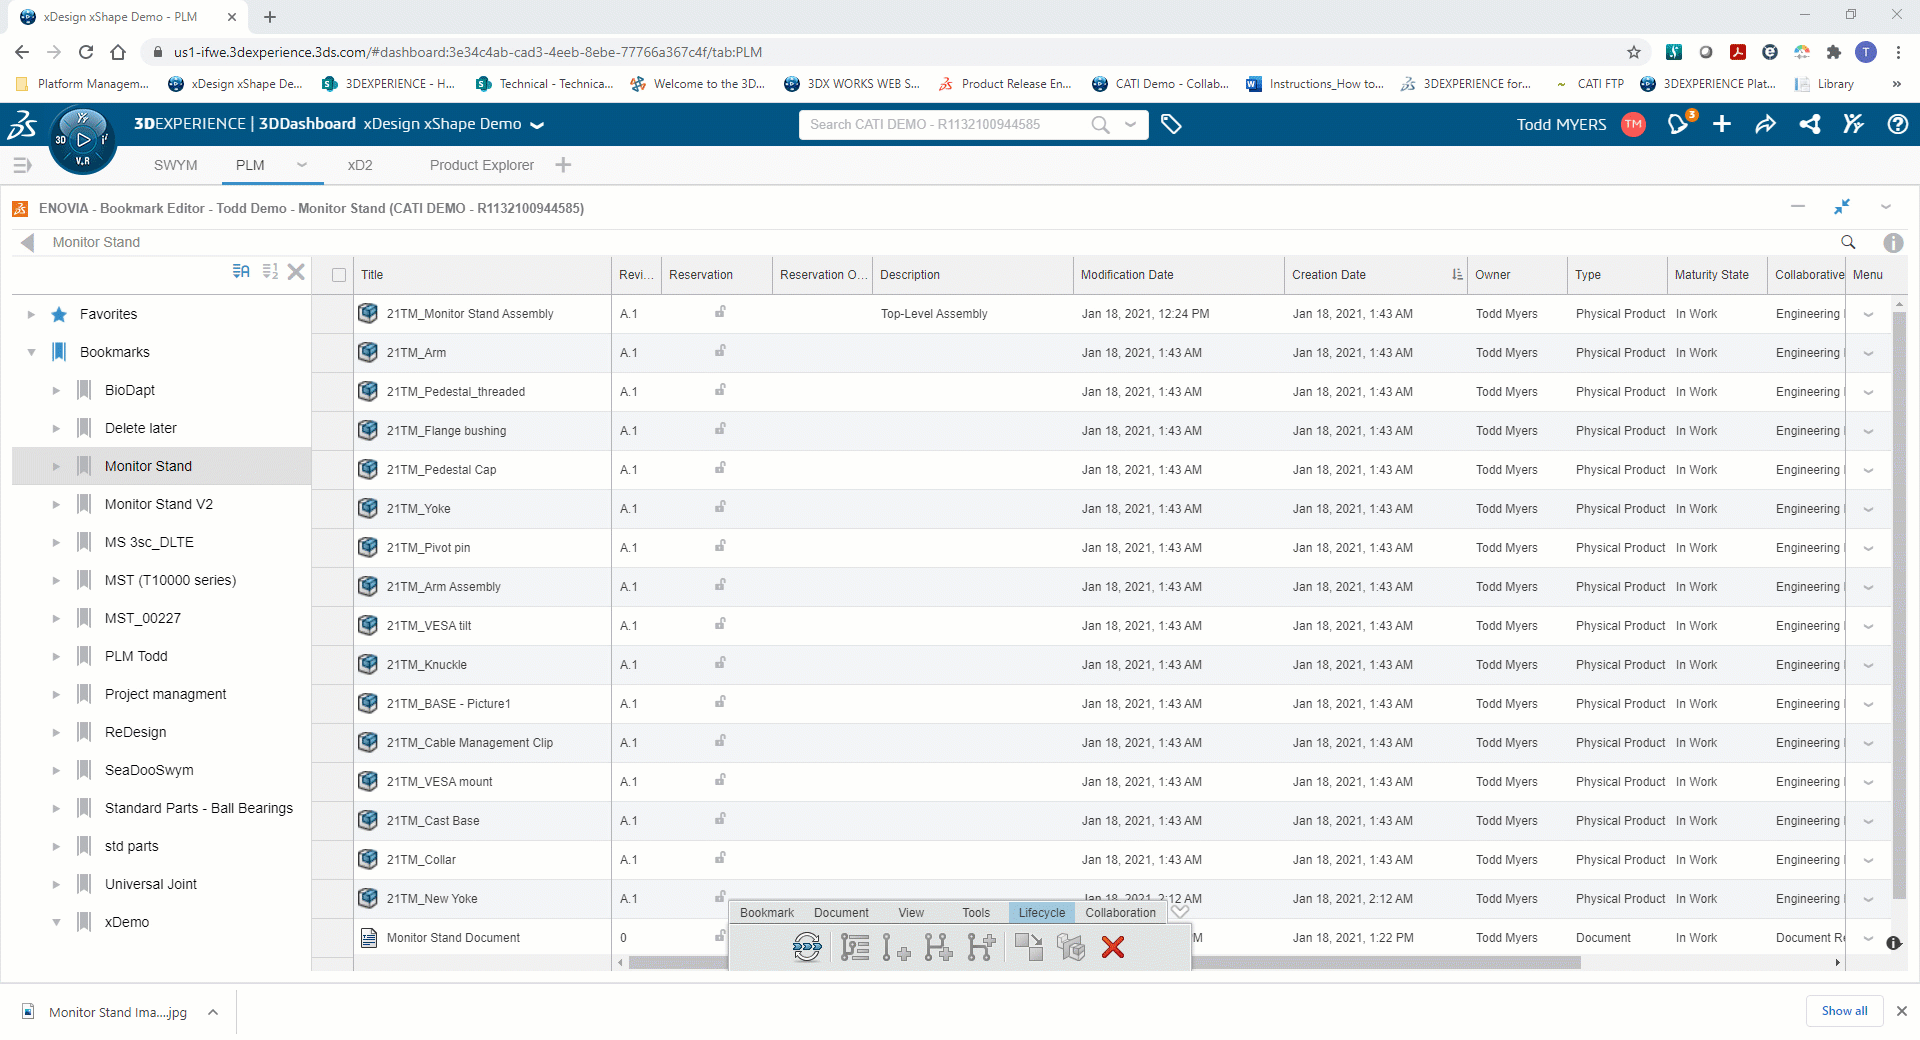Sort by Title column header
Screen dimensions: 1920x1040
[372, 275]
